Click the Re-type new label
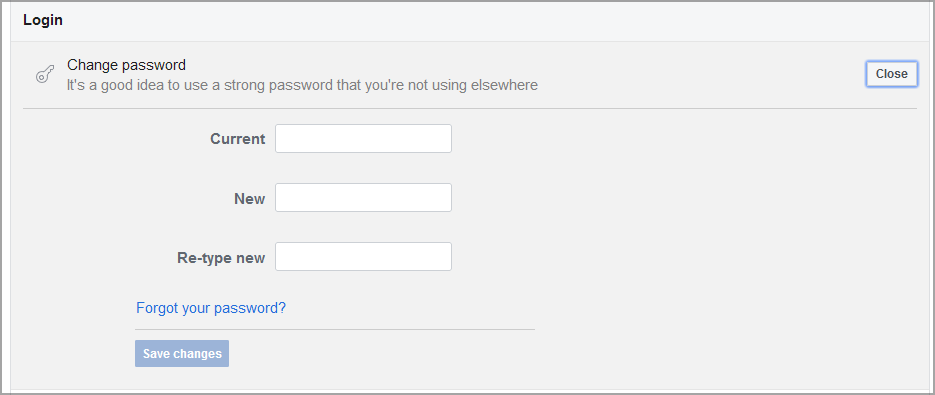 (221, 258)
